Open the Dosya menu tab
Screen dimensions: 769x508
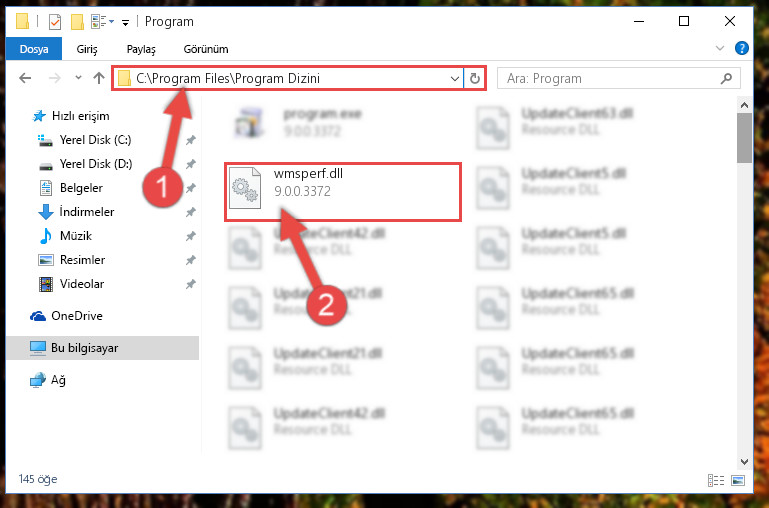[x=34, y=49]
